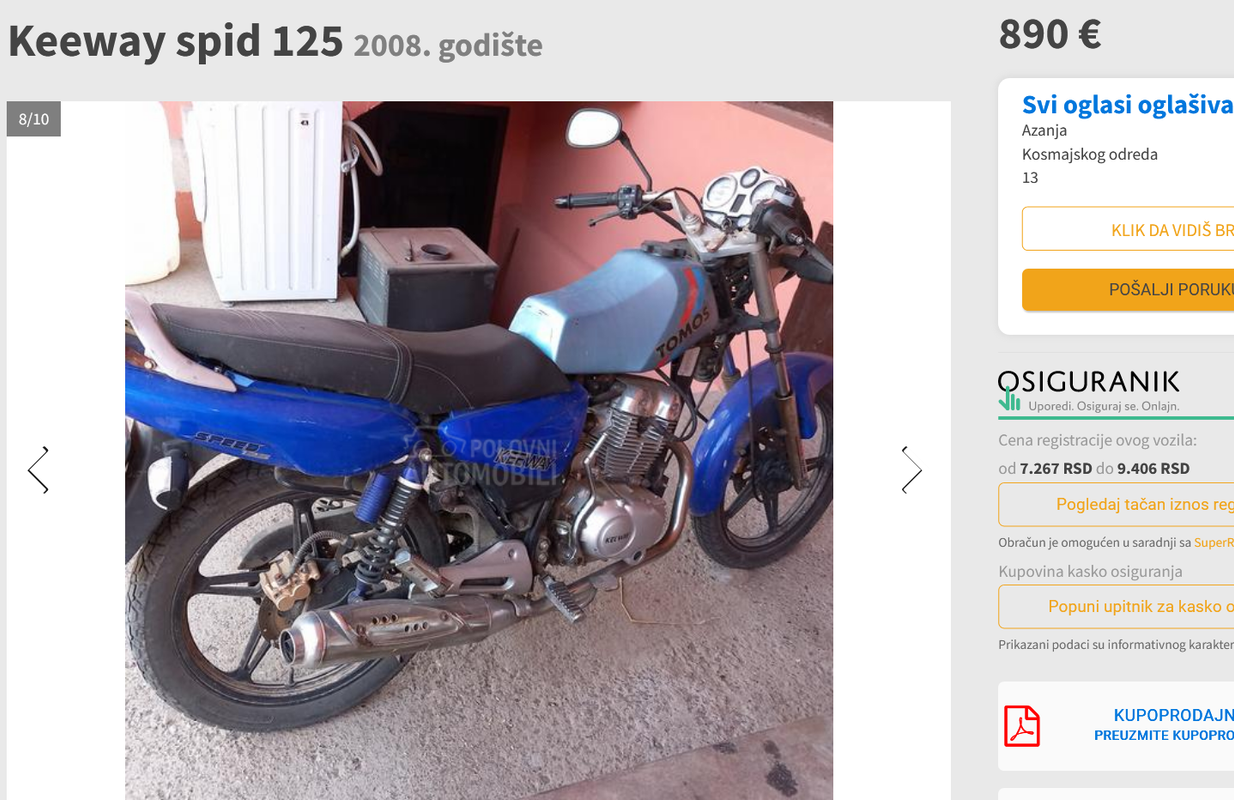This screenshot has width=1234, height=800.
Task: Go to the previous photo with left arrow
Action: [38, 470]
